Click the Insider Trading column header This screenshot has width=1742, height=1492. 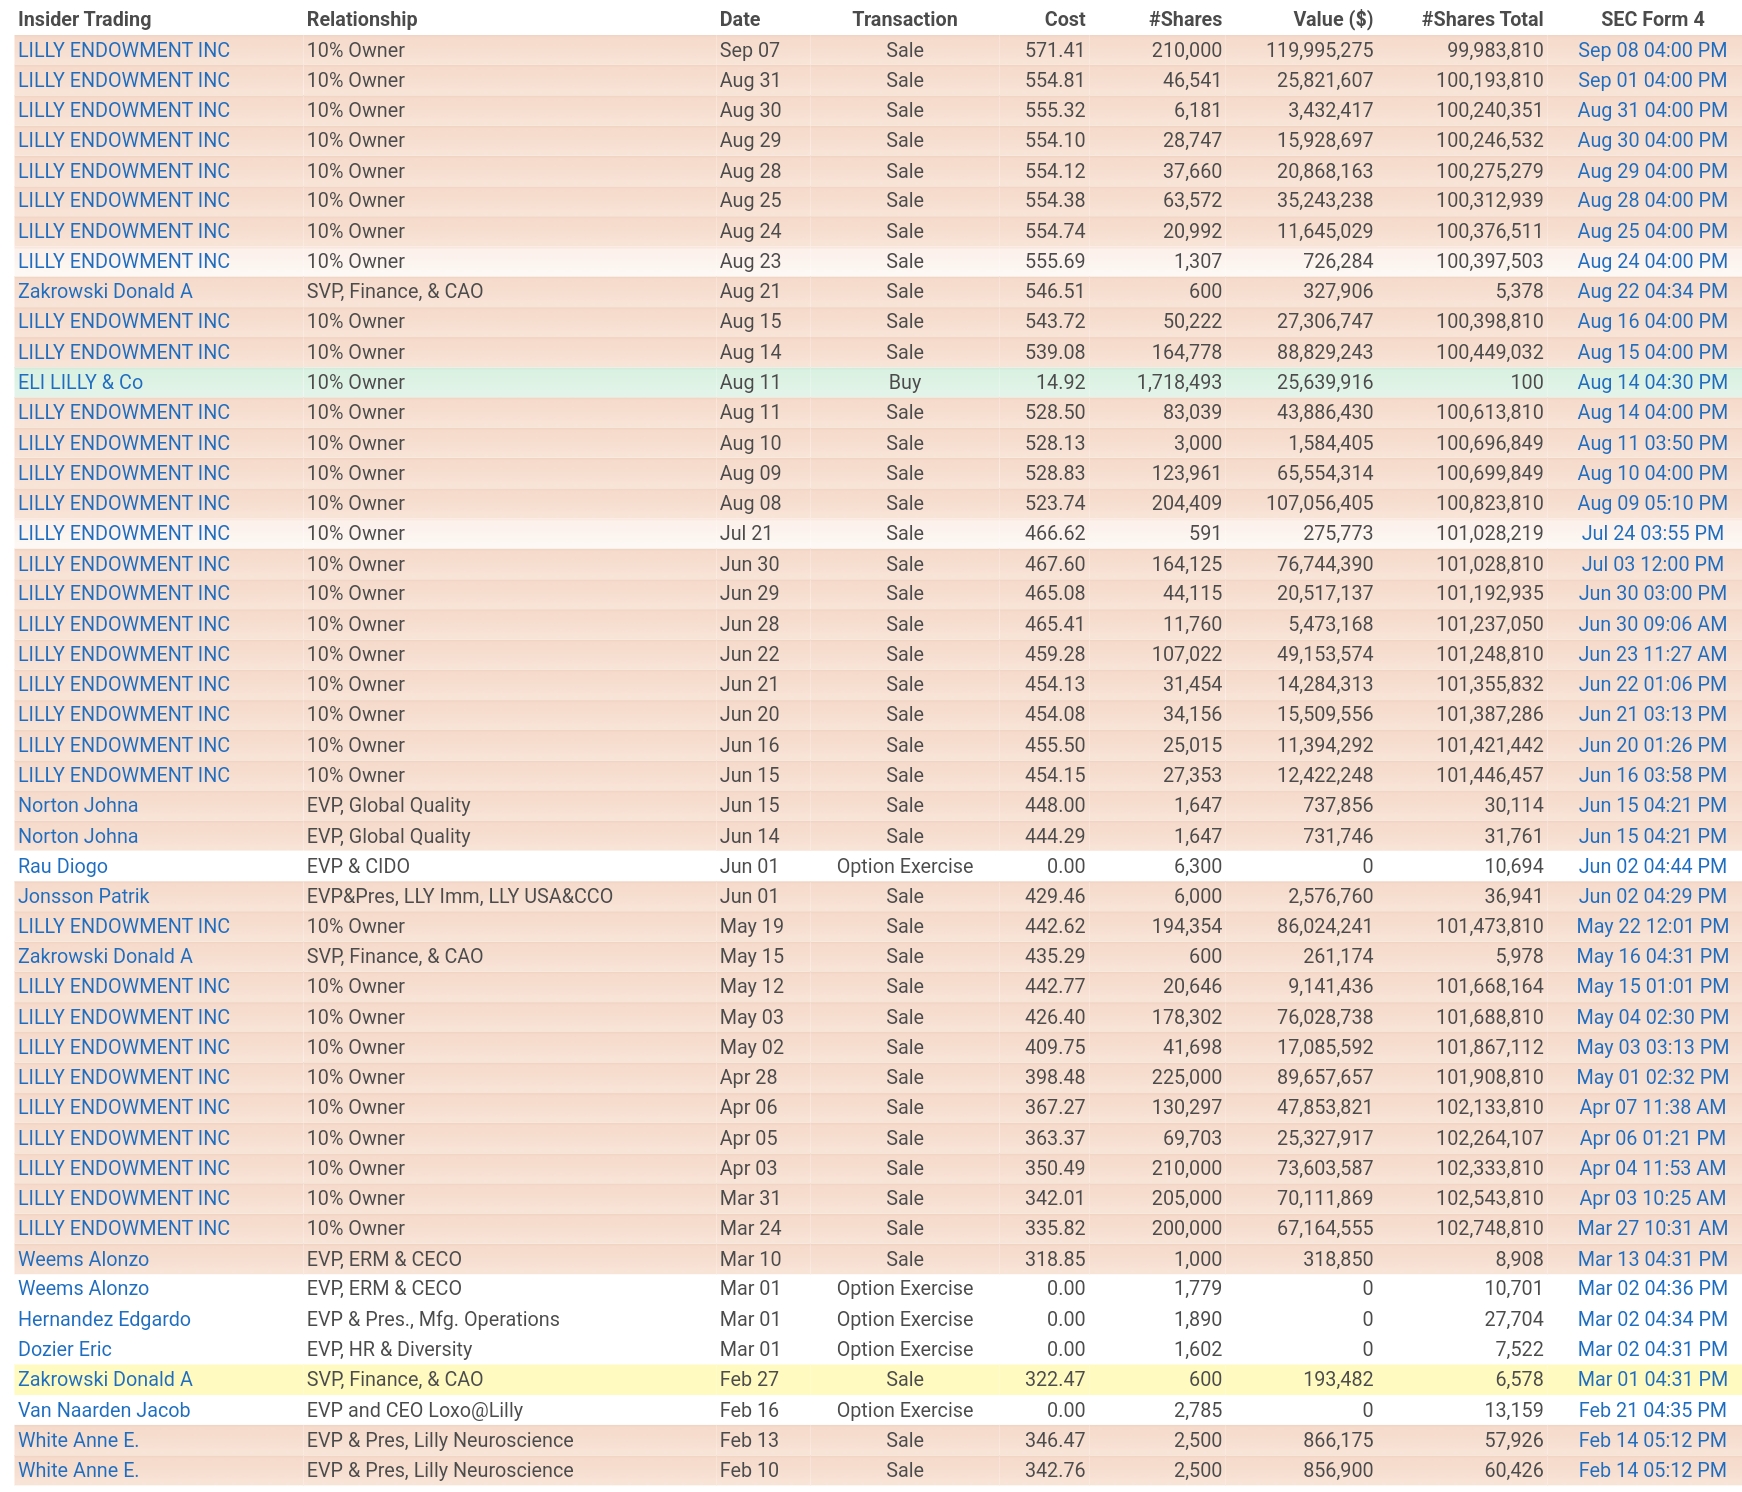(85, 19)
